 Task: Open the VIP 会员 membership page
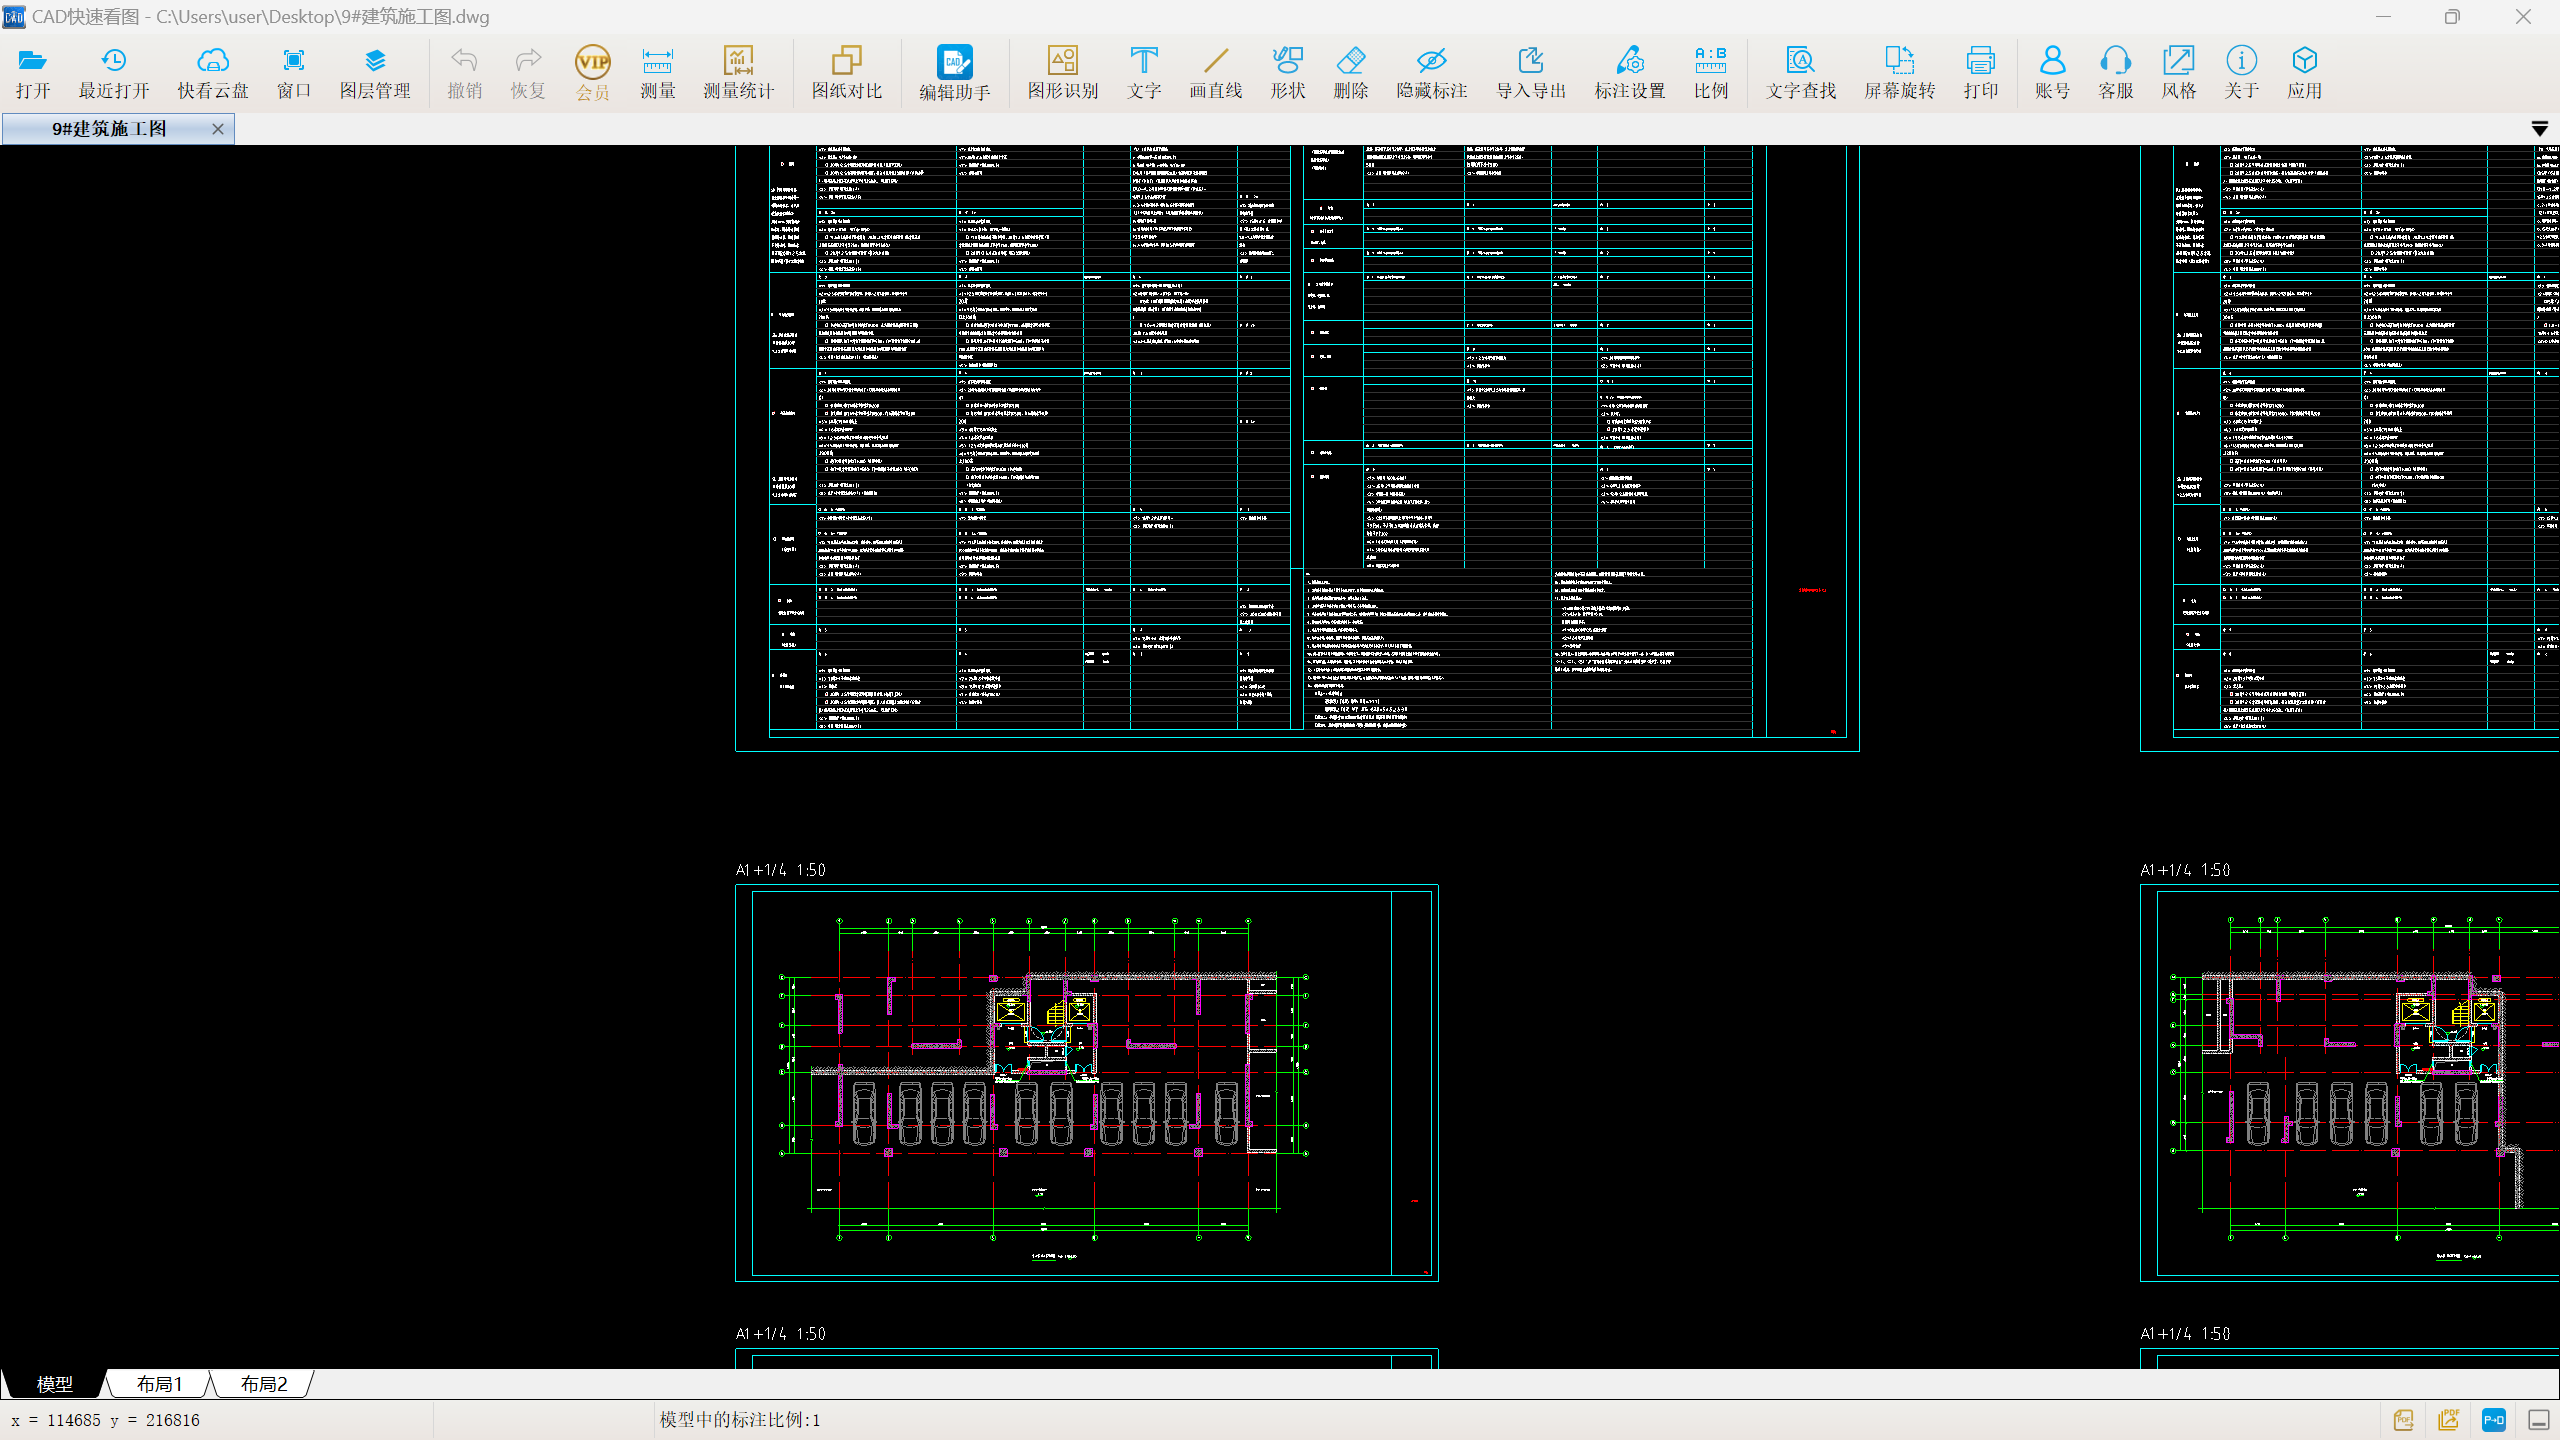(x=593, y=72)
